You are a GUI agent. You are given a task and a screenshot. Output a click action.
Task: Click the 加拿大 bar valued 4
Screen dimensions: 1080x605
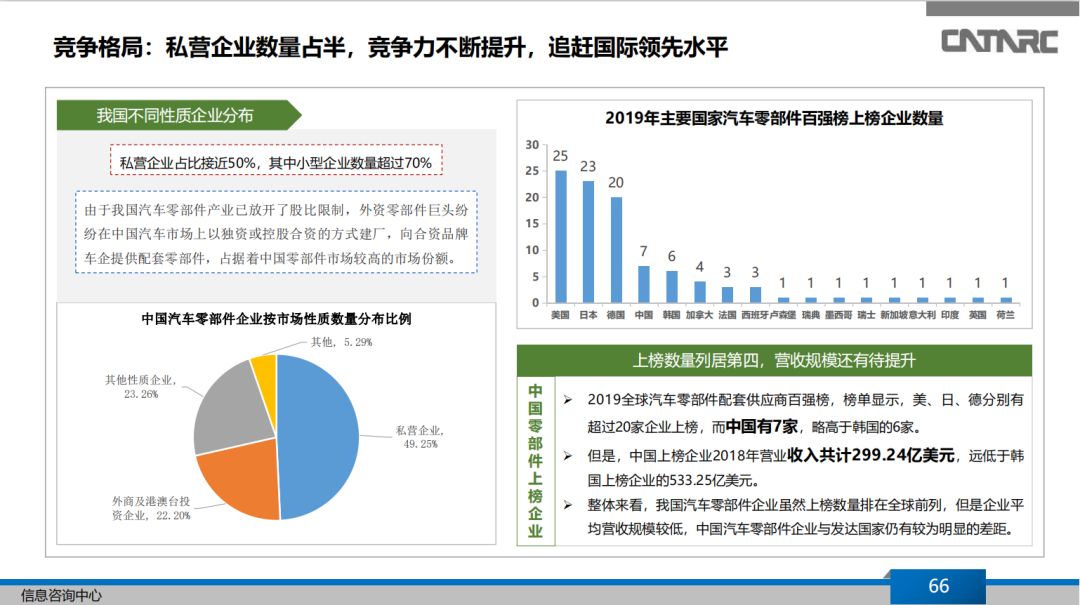(x=700, y=292)
